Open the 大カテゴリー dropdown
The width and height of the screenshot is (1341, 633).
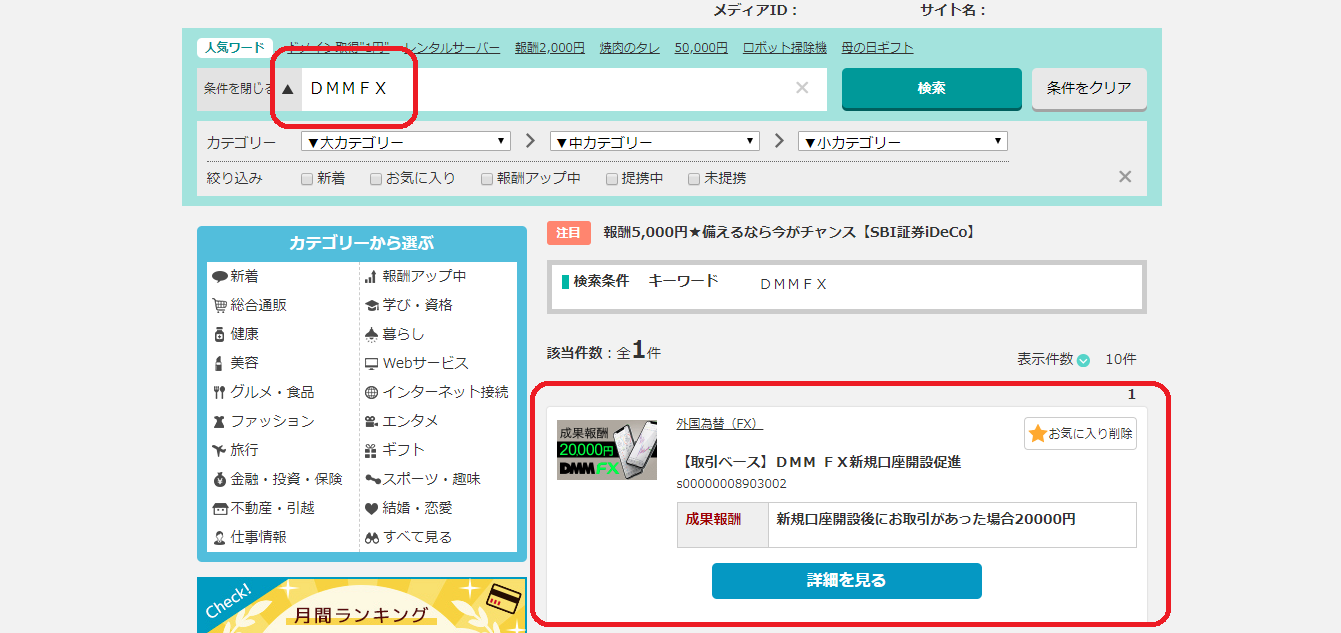[406, 142]
